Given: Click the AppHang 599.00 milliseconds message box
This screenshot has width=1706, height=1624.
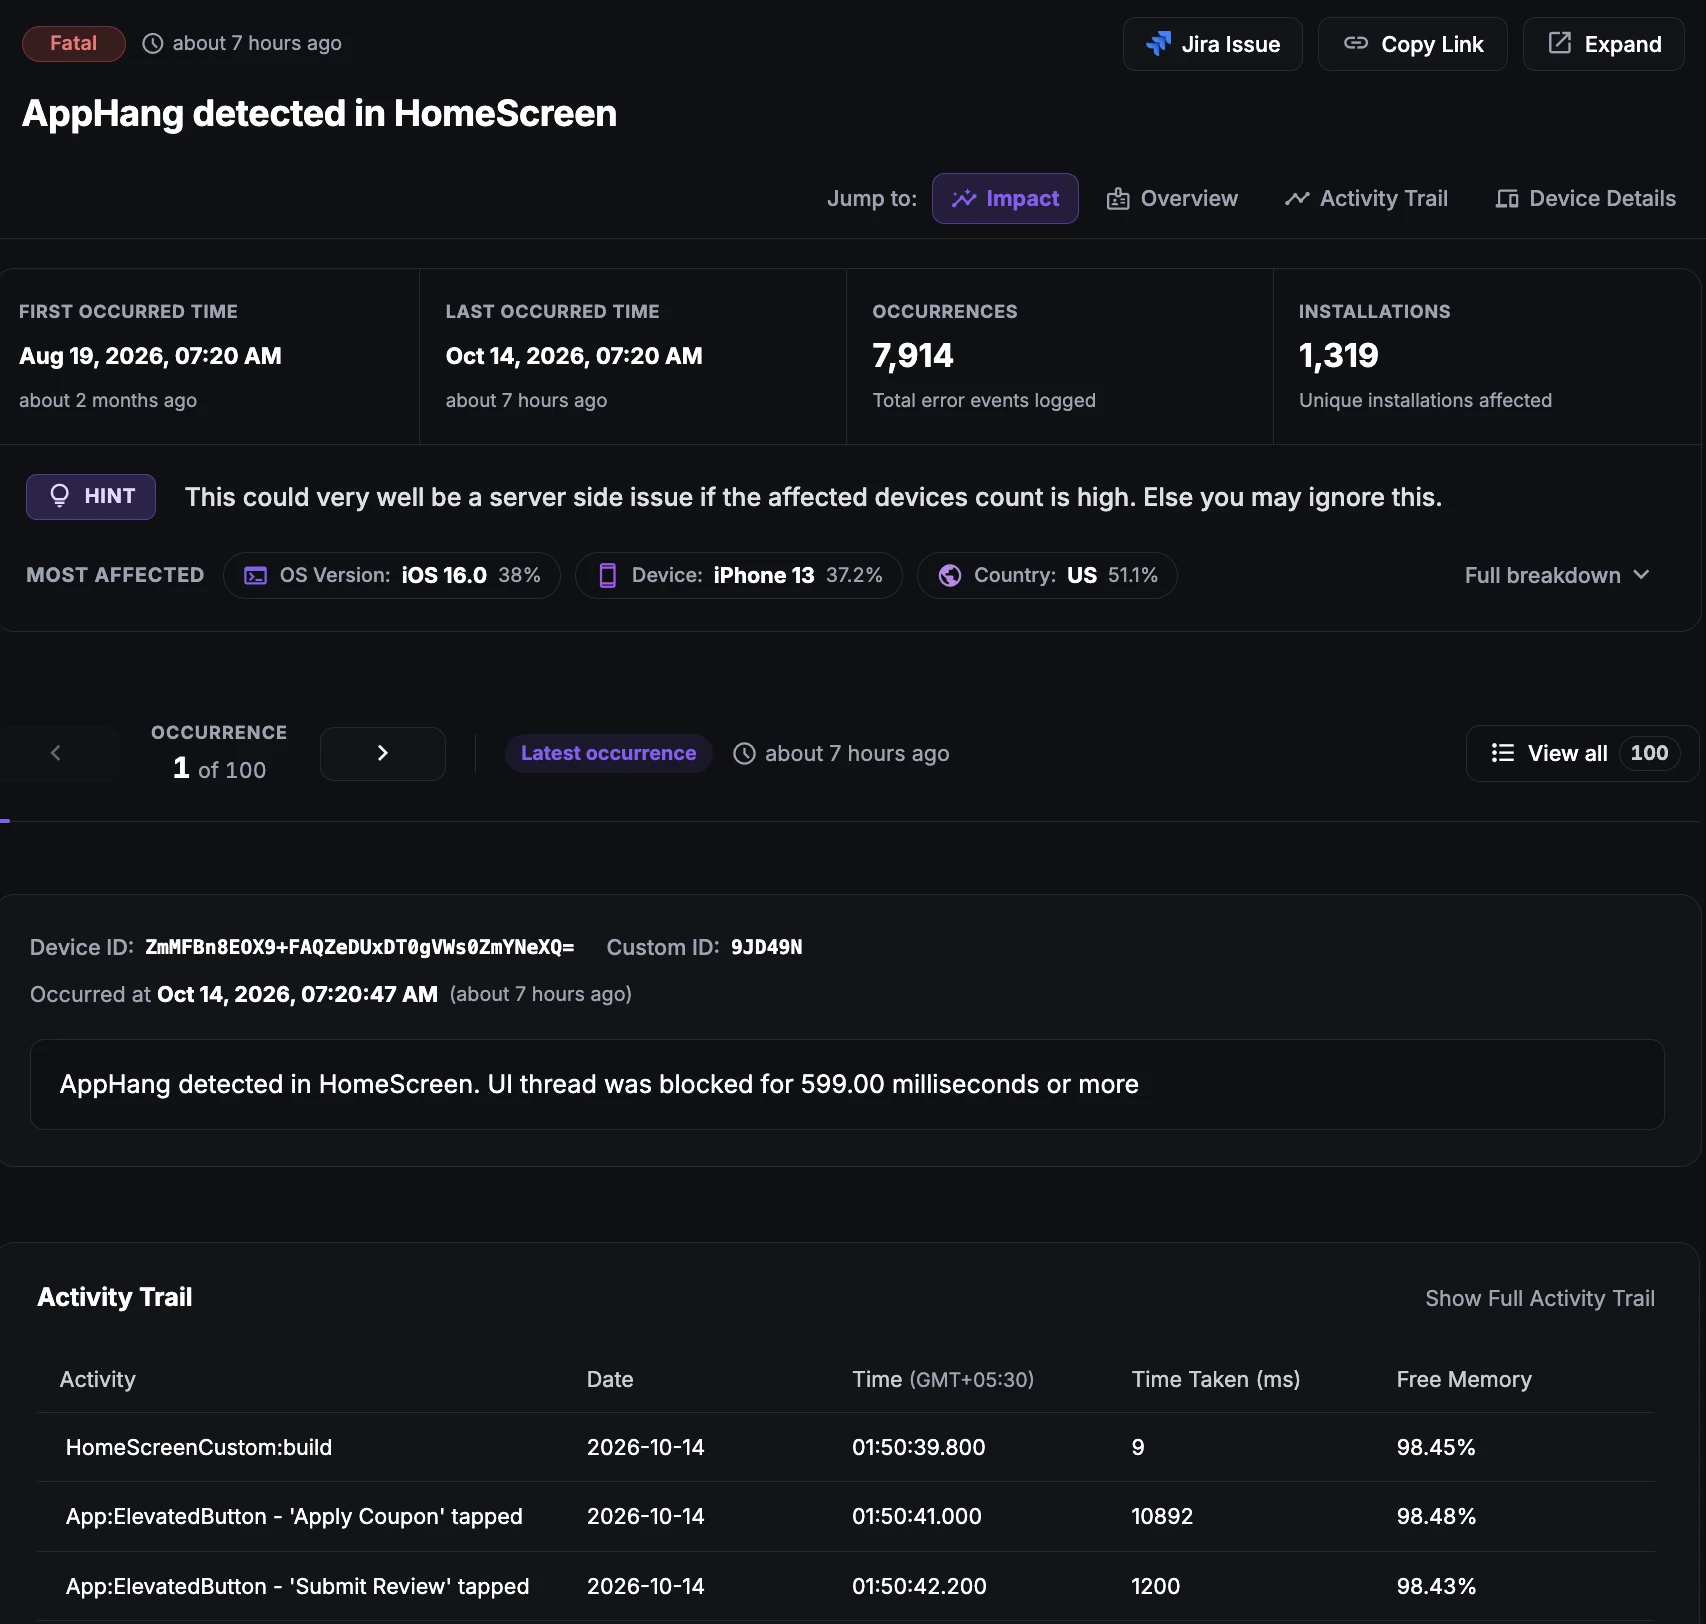Looking at the screenshot, I should pyautogui.click(x=847, y=1085).
